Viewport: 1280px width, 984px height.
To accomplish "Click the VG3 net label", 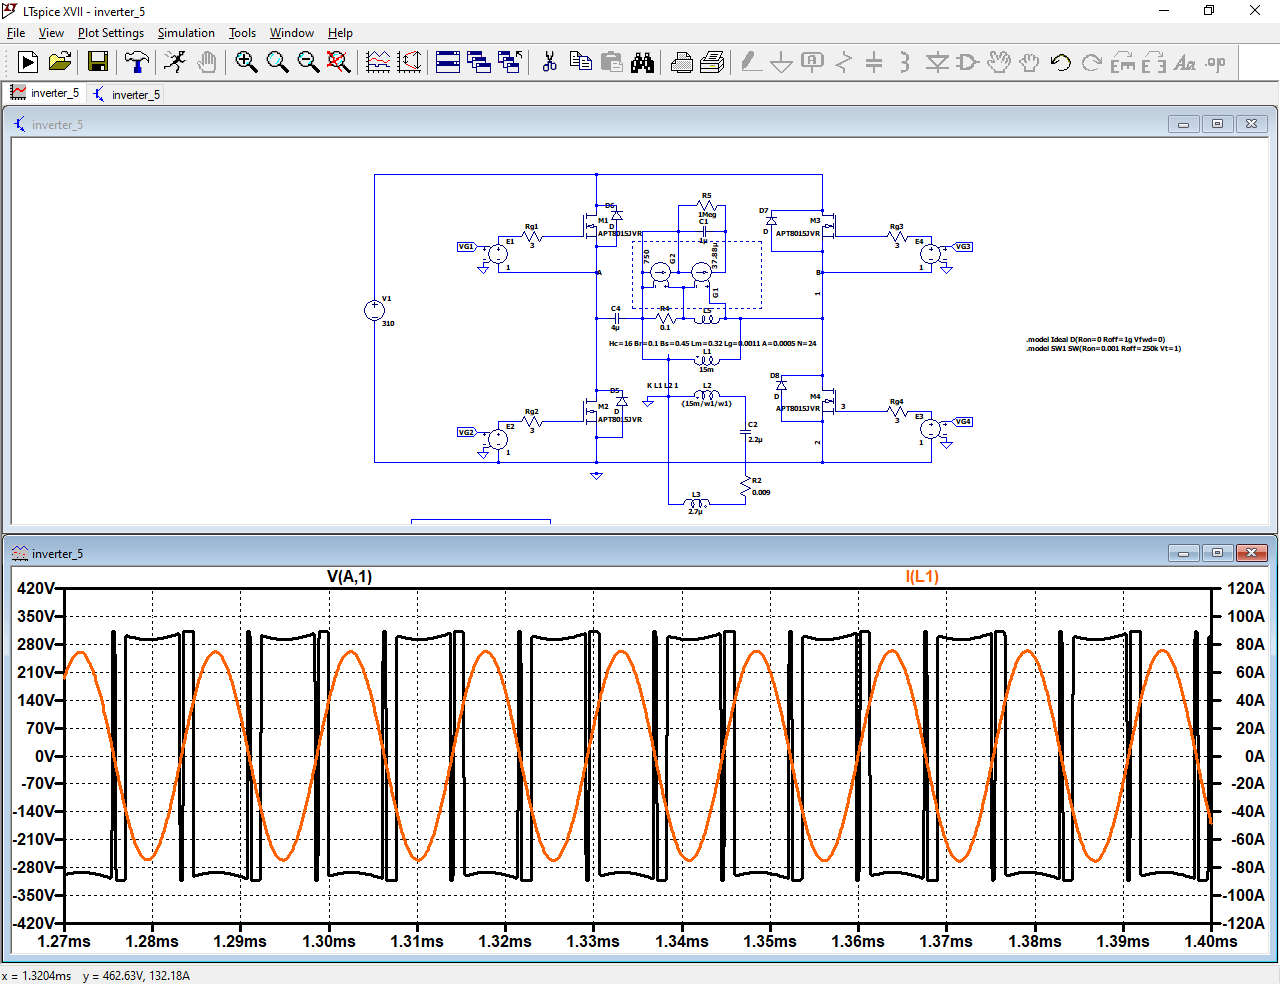I will point(963,246).
